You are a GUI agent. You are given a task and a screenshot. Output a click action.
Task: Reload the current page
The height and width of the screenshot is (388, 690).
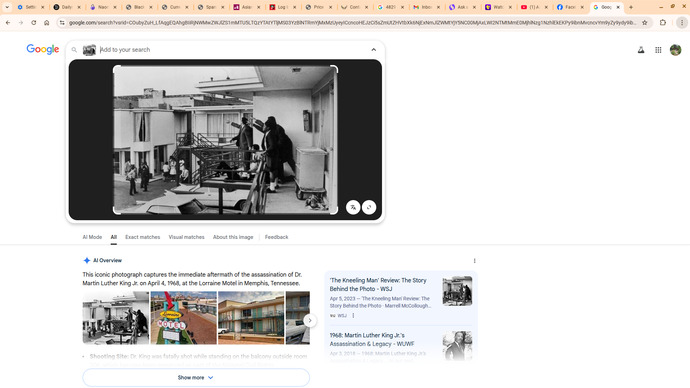pos(33,22)
